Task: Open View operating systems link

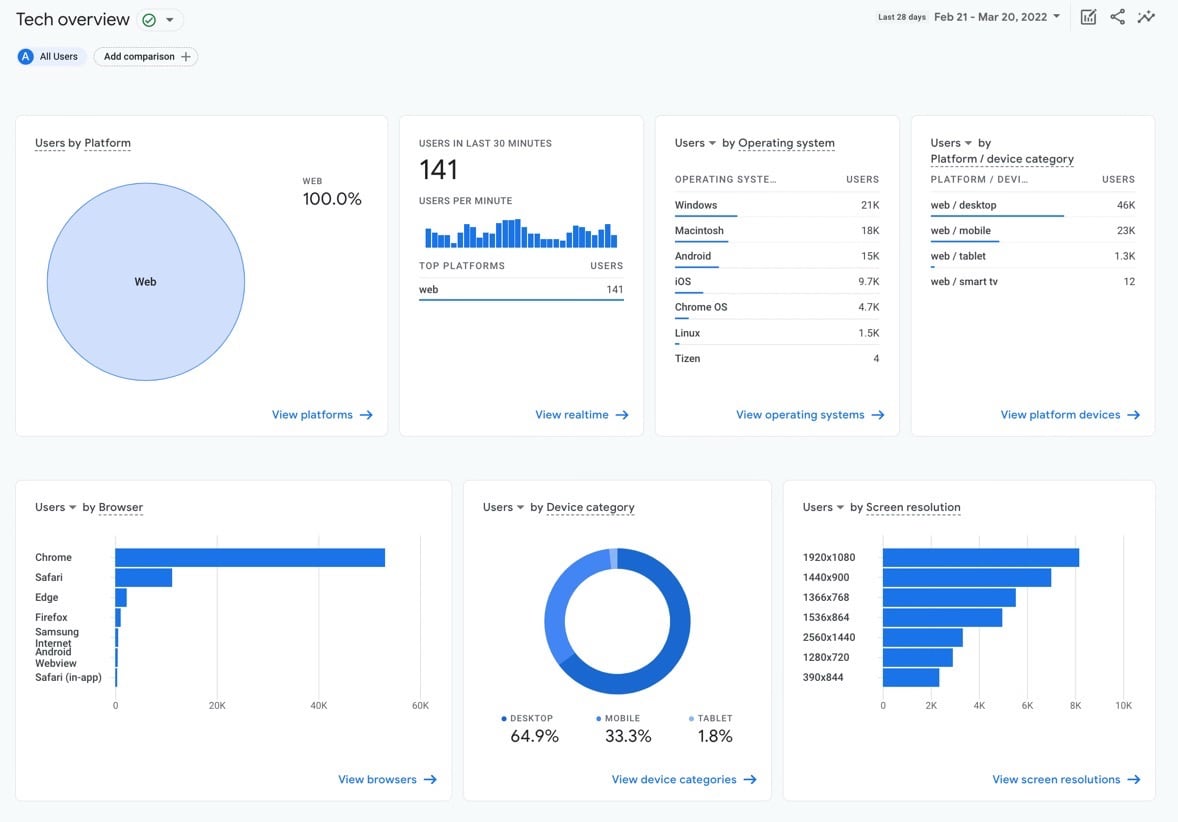Action: tap(800, 415)
